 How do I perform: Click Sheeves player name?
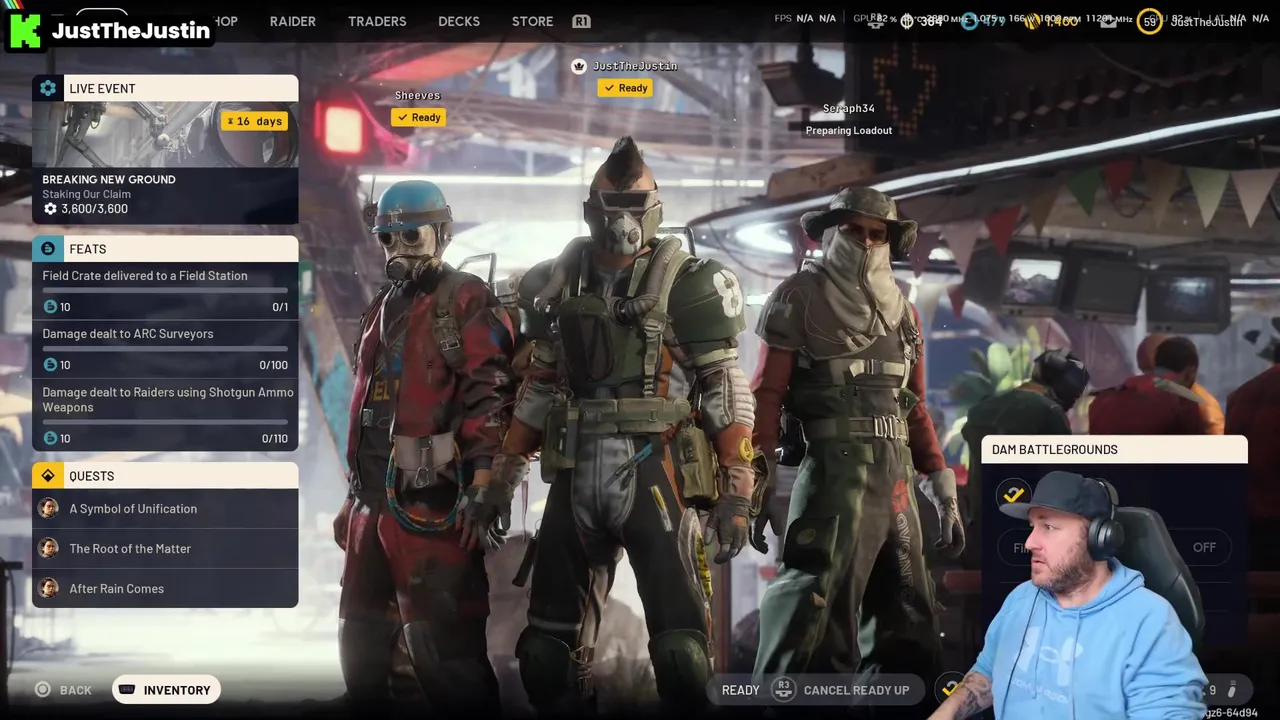(x=417, y=95)
